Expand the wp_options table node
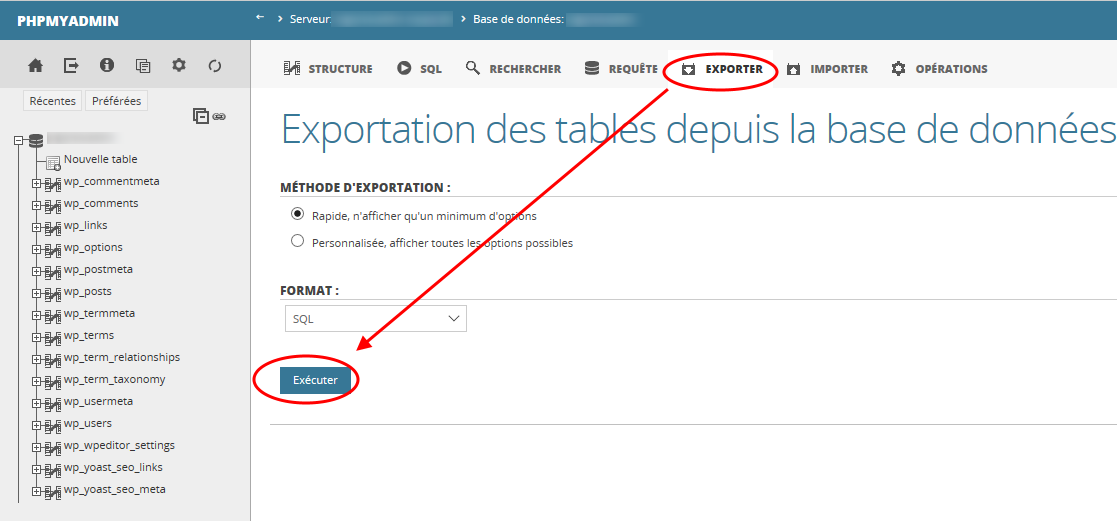Image resolution: width=1117 pixels, height=521 pixels. [x=36, y=251]
